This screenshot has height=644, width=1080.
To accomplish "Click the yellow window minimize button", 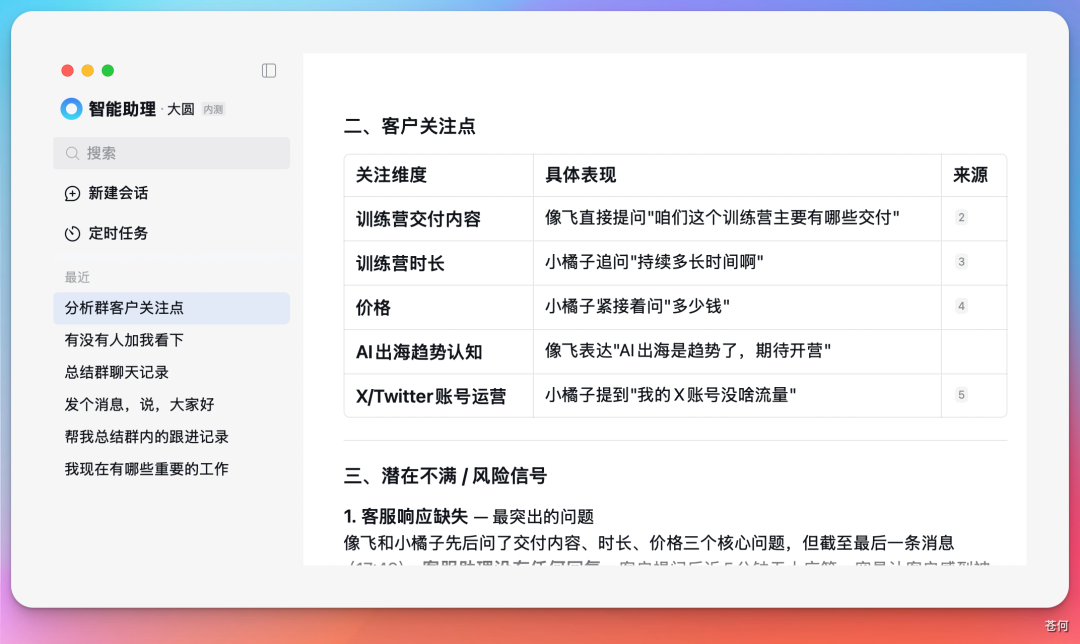I will (x=87, y=70).
